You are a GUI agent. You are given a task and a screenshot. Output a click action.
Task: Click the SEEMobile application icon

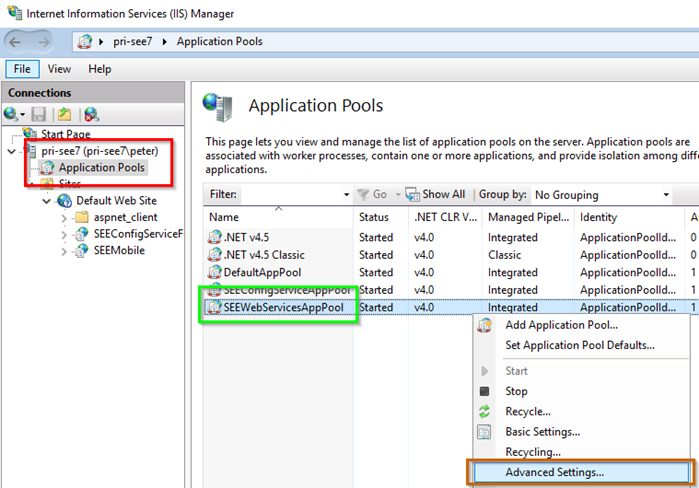click(82, 250)
